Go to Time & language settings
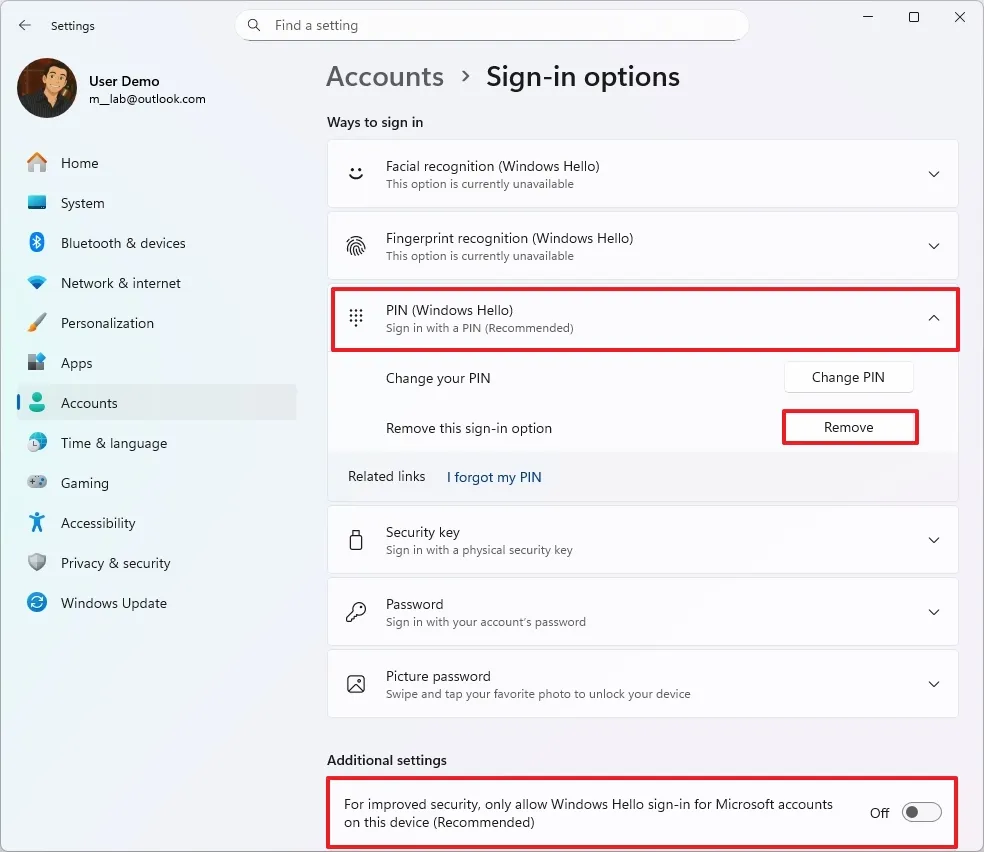 (113, 443)
